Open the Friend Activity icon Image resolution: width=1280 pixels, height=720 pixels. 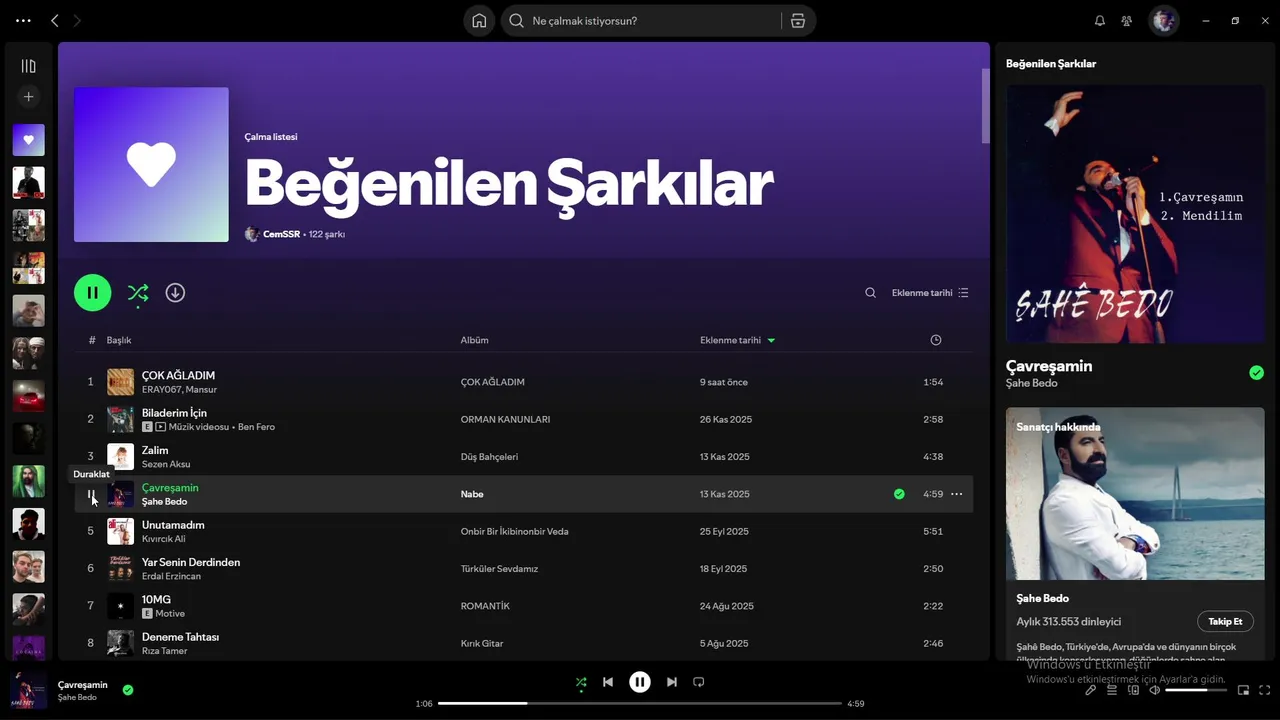click(1127, 21)
